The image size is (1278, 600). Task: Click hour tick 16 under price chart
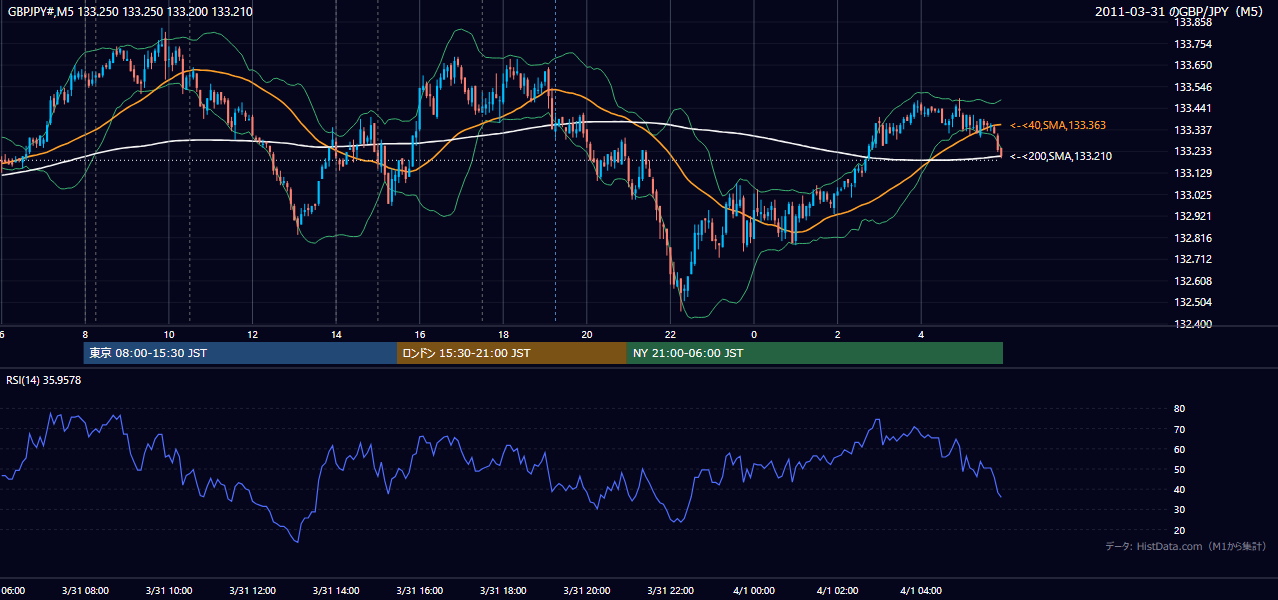420,334
